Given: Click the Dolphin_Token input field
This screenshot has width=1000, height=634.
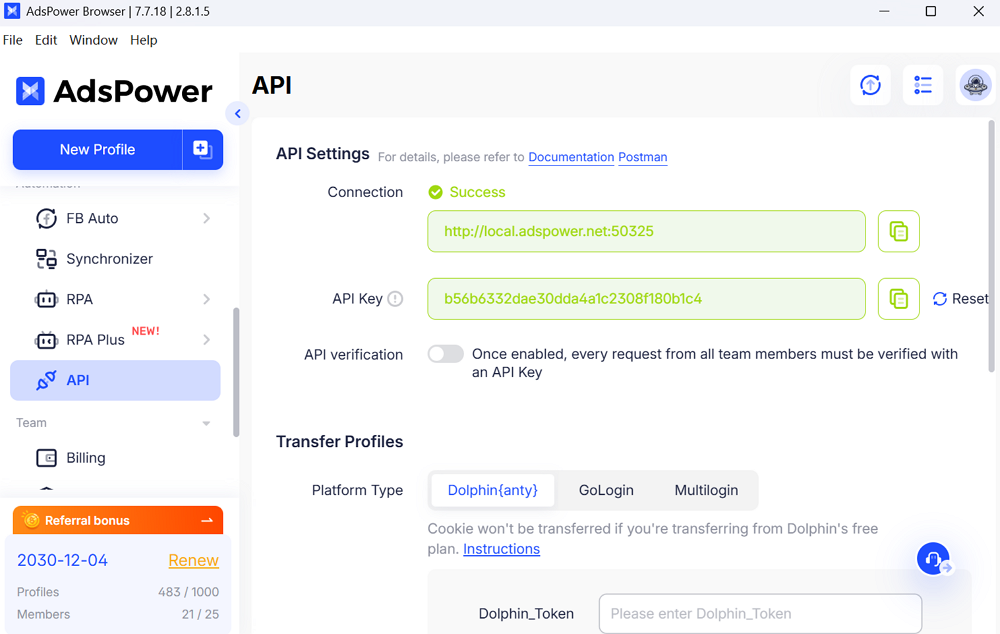Looking at the screenshot, I should click(760, 613).
